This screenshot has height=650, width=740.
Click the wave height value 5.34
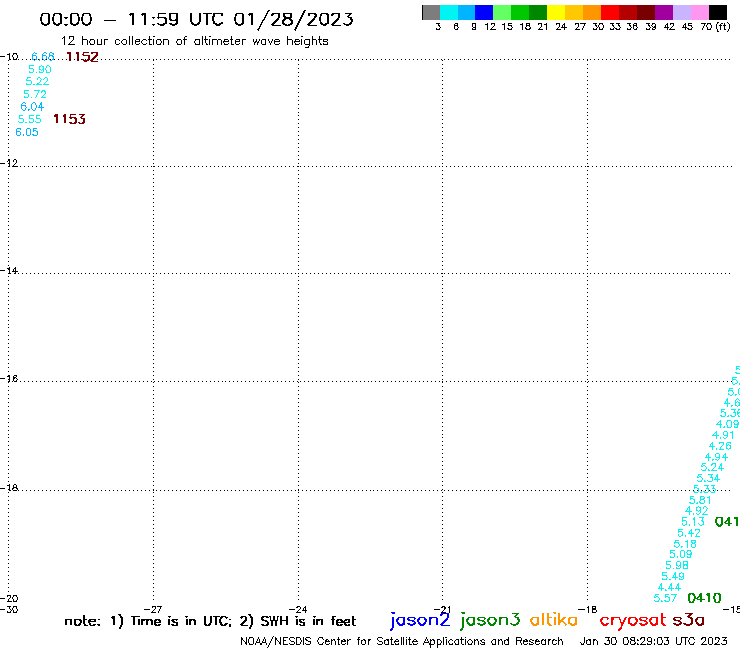tap(708, 478)
